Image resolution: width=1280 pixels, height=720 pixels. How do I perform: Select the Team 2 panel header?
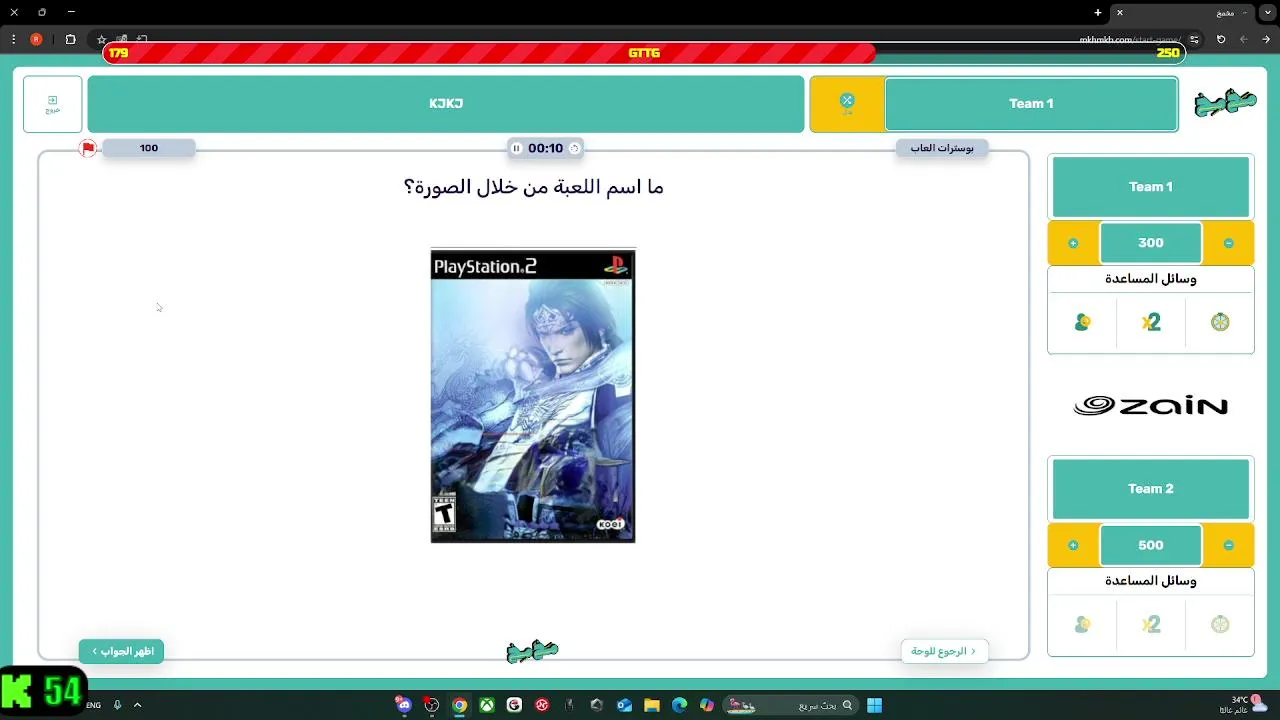[x=1151, y=489]
